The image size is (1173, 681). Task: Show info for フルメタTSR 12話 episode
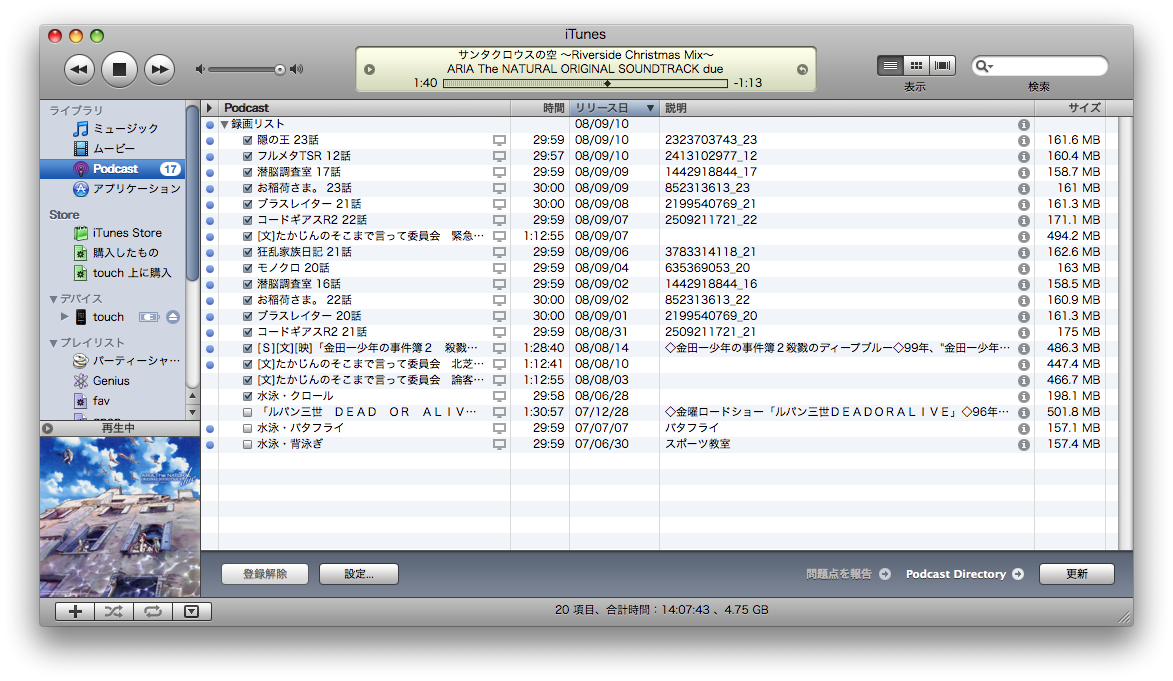tap(1023, 156)
